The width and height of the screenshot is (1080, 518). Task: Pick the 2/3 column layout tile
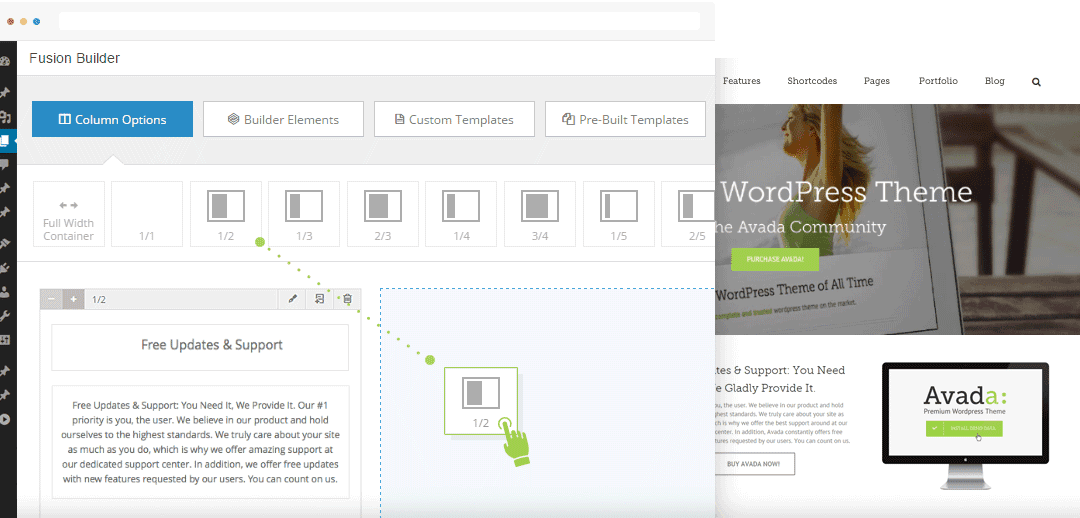tap(383, 214)
